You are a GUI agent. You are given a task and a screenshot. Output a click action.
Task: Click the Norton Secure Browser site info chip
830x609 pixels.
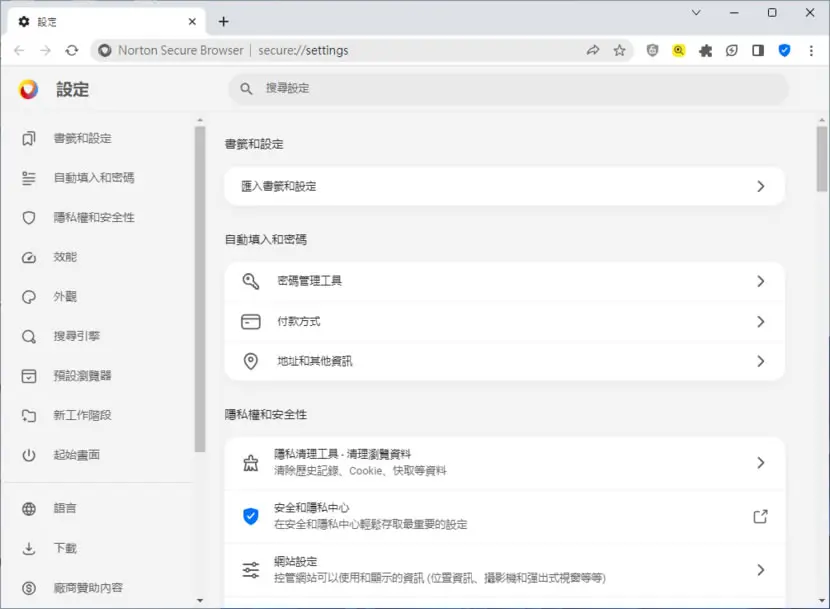(171, 50)
